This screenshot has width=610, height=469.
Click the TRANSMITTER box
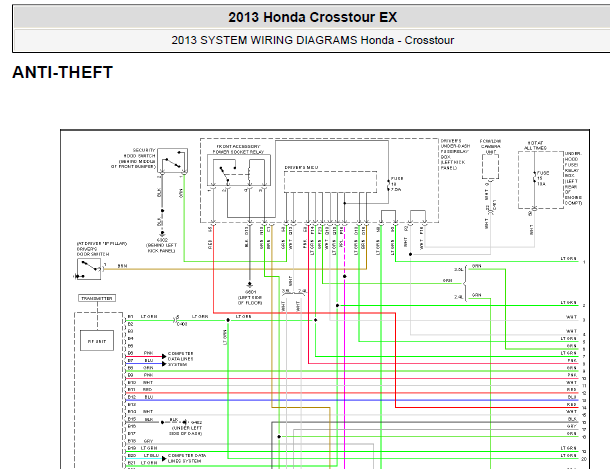pos(97,298)
